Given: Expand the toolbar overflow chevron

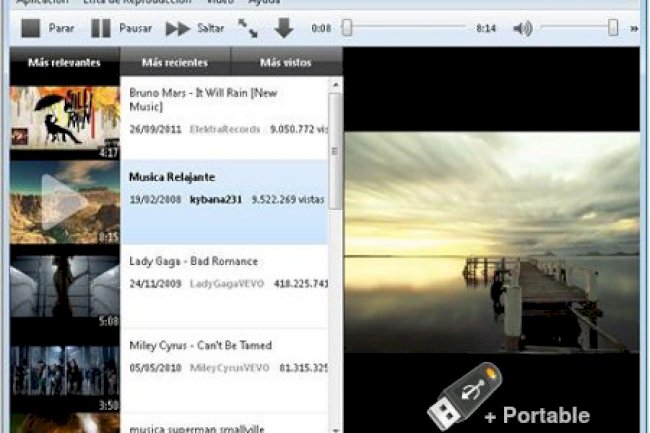Looking at the screenshot, I should (x=634, y=29).
